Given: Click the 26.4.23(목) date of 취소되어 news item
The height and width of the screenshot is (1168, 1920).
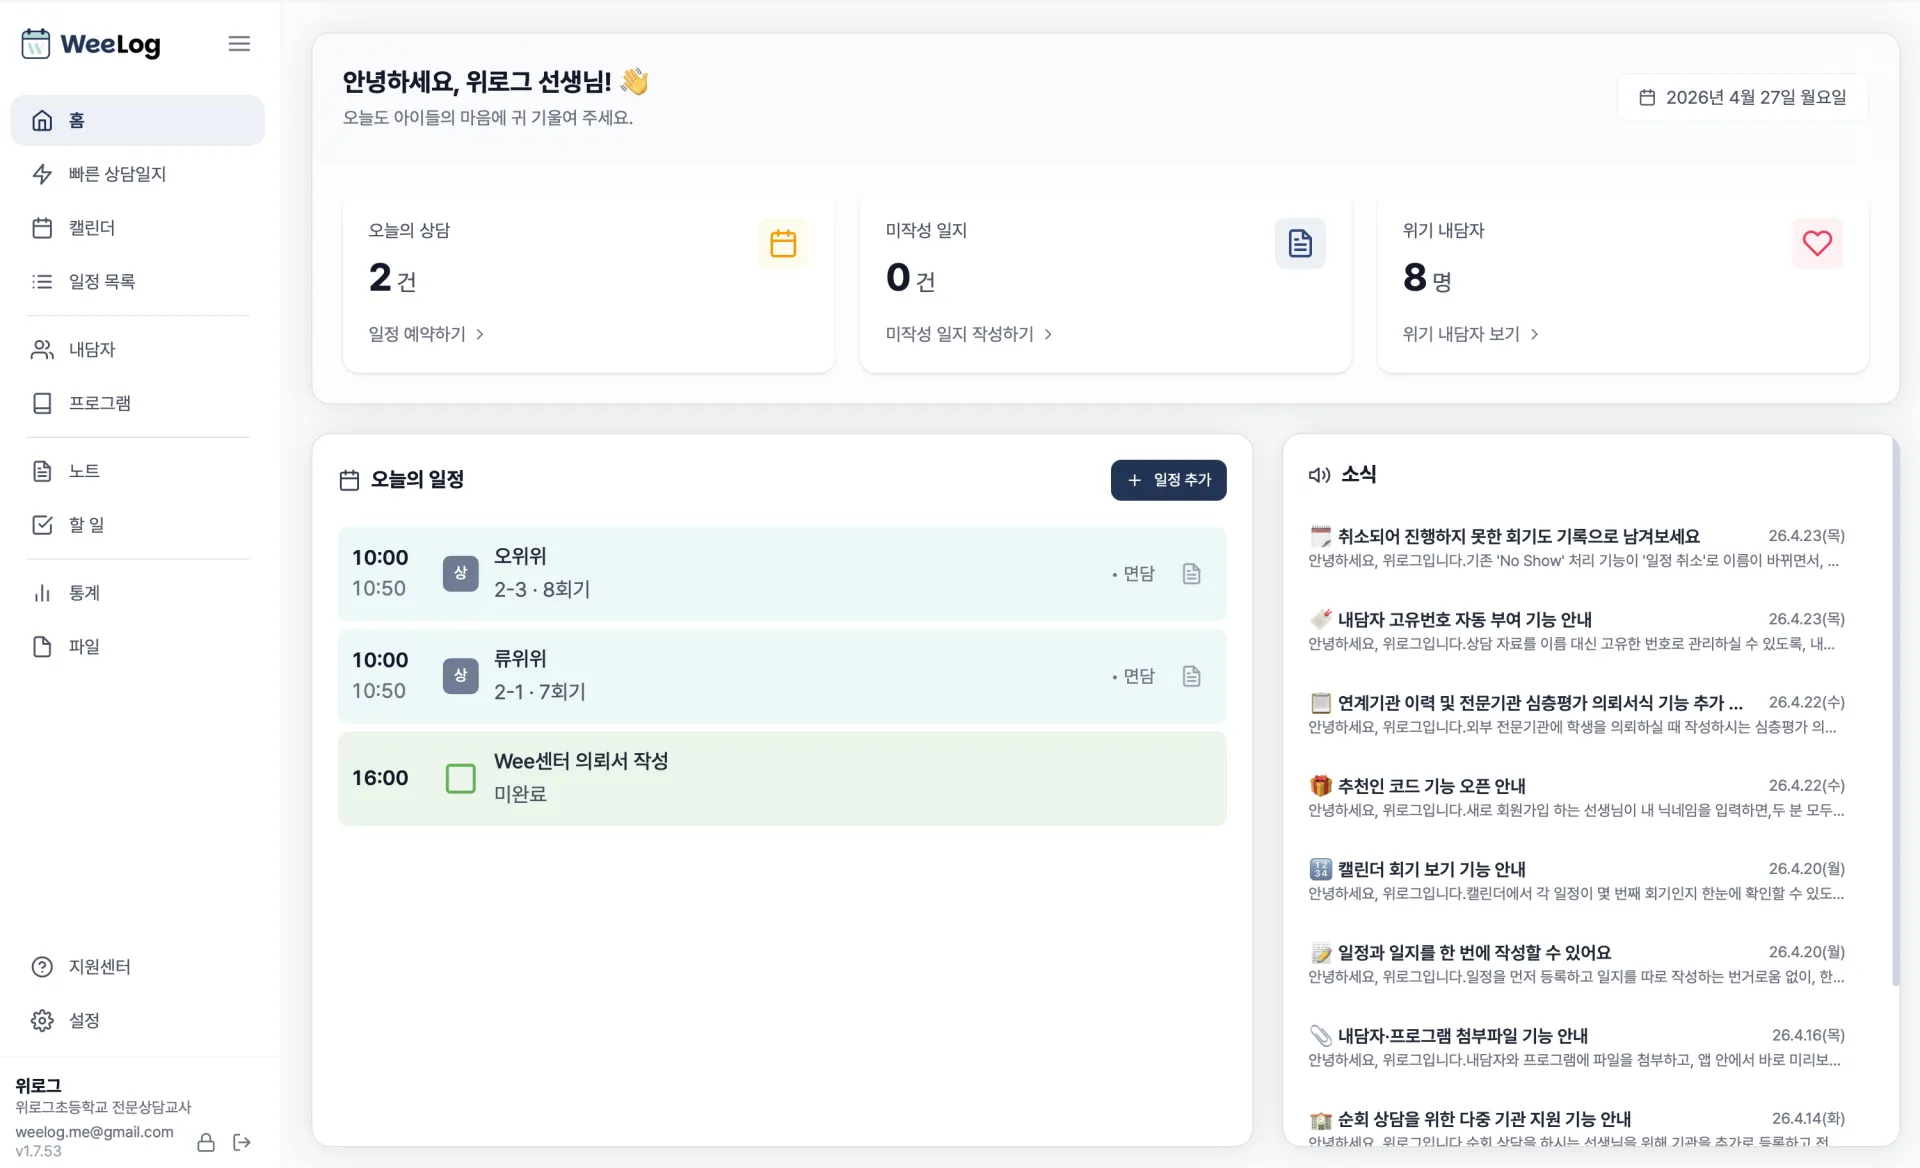Looking at the screenshot, I should 1806,536.
